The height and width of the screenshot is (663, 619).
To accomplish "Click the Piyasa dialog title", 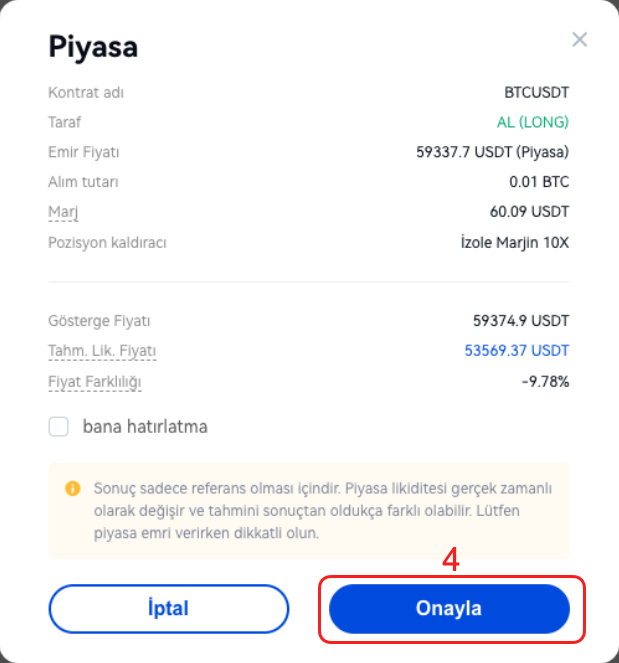I will pos(93,46).
